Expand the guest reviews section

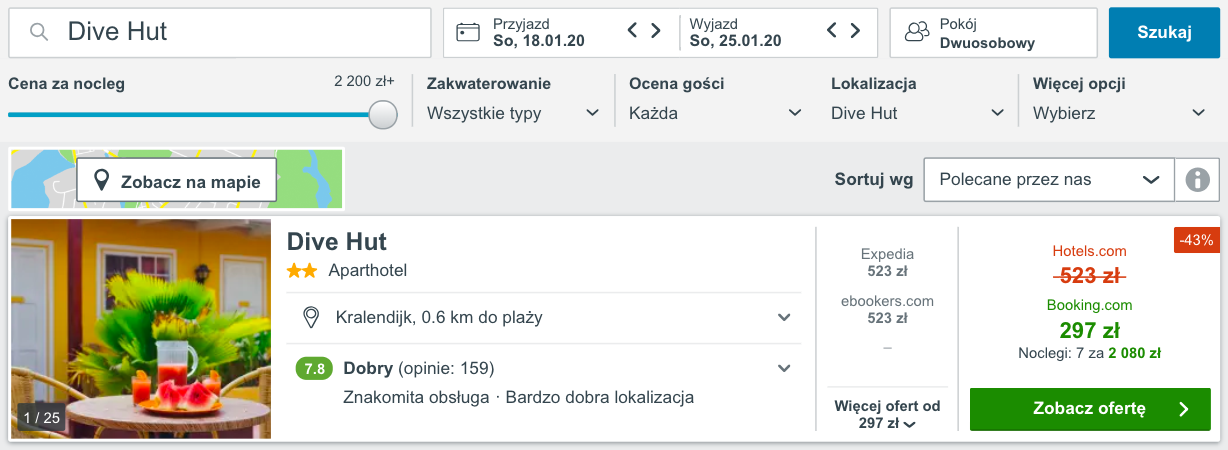[x=784, y=368]
